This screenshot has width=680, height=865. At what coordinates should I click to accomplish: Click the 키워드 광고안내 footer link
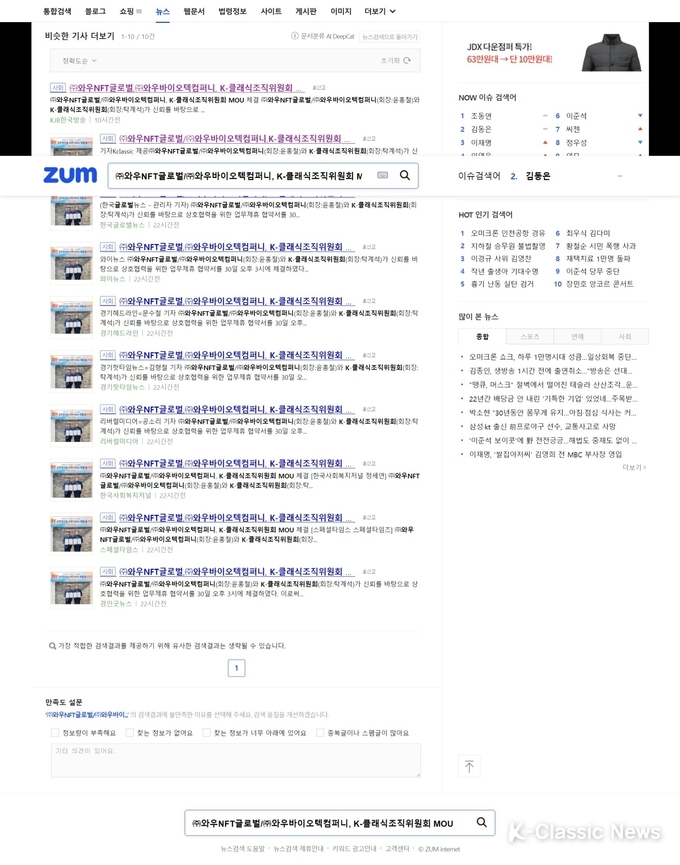tap(354, 849)
